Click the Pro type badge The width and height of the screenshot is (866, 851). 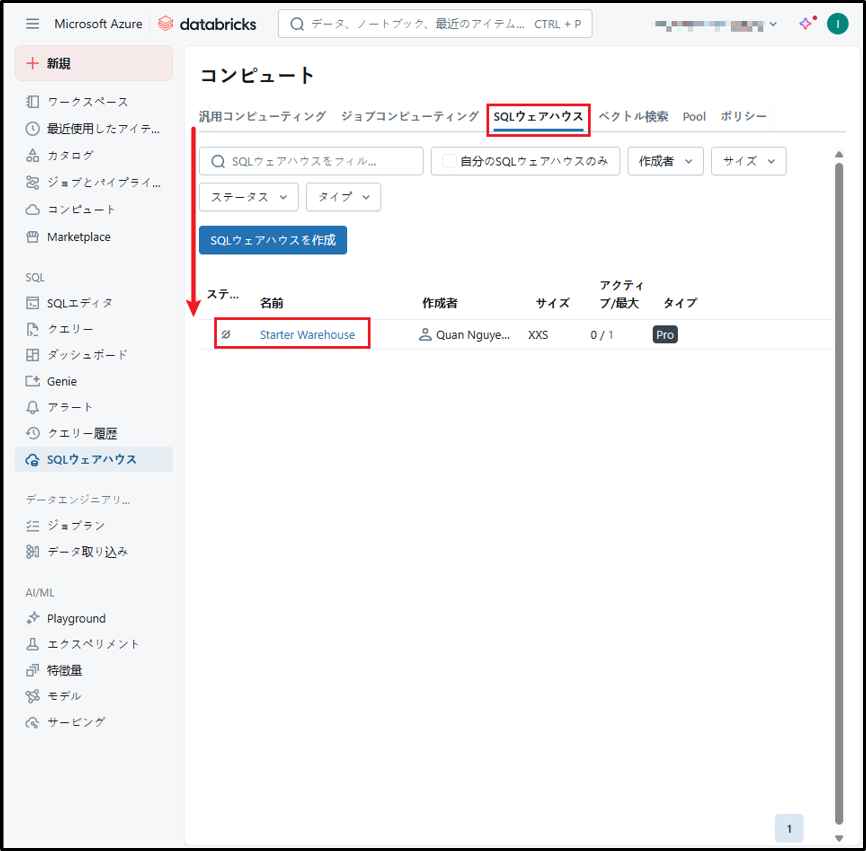tap(665, 335)
